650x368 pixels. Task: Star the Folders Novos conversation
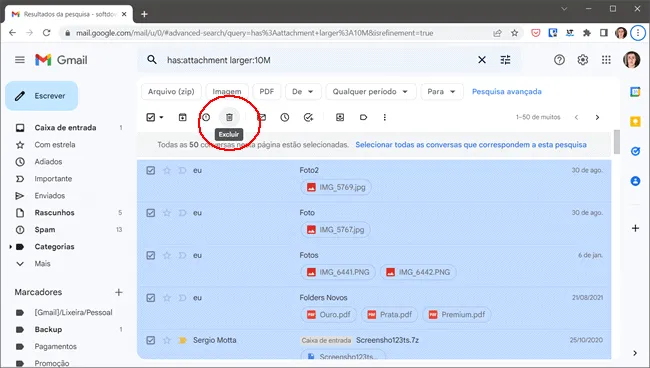click(167, 298)
